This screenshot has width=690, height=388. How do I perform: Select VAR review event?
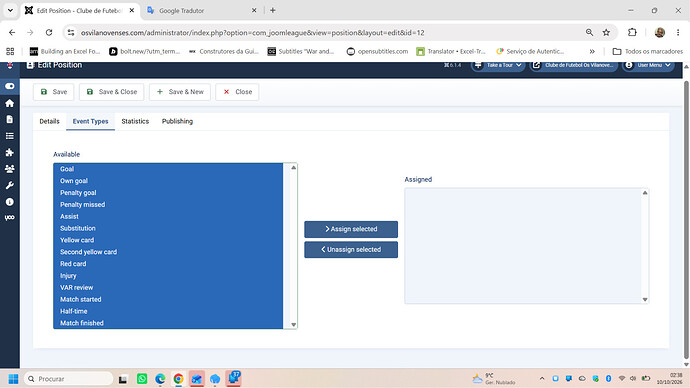click(x=168, y=288)
